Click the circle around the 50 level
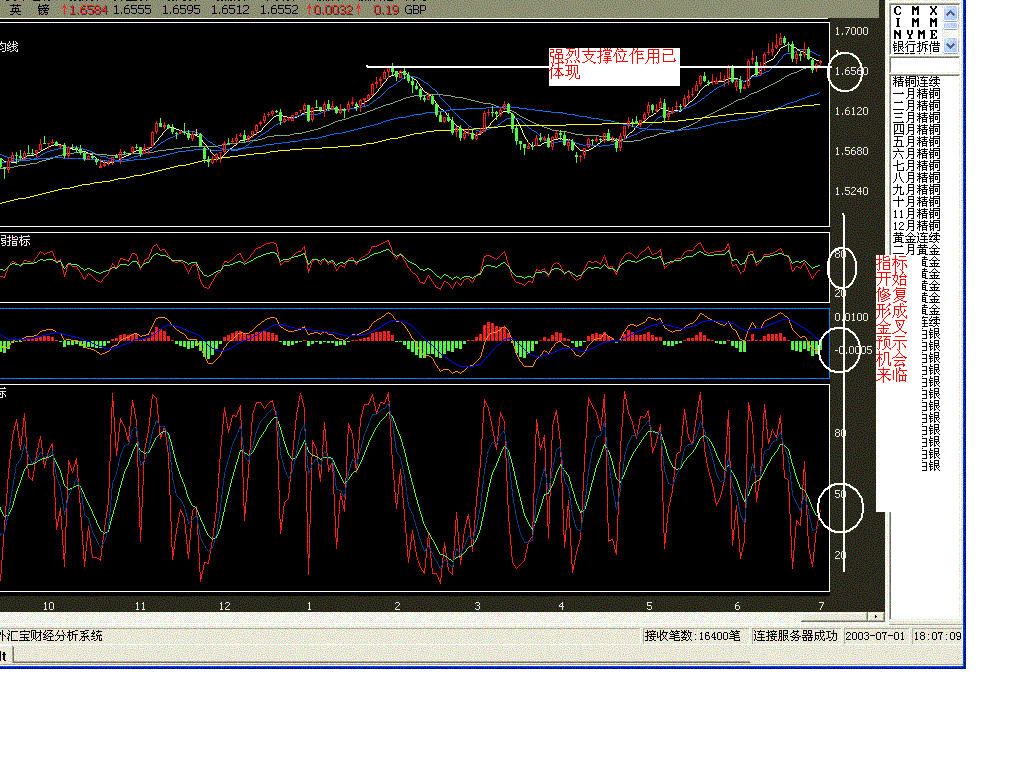This screenshot has height=768, width=1024. point(839,506)
